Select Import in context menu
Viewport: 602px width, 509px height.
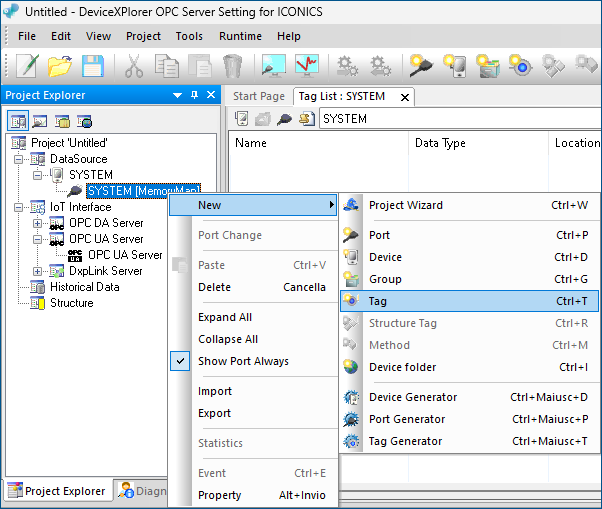[253, 391]
